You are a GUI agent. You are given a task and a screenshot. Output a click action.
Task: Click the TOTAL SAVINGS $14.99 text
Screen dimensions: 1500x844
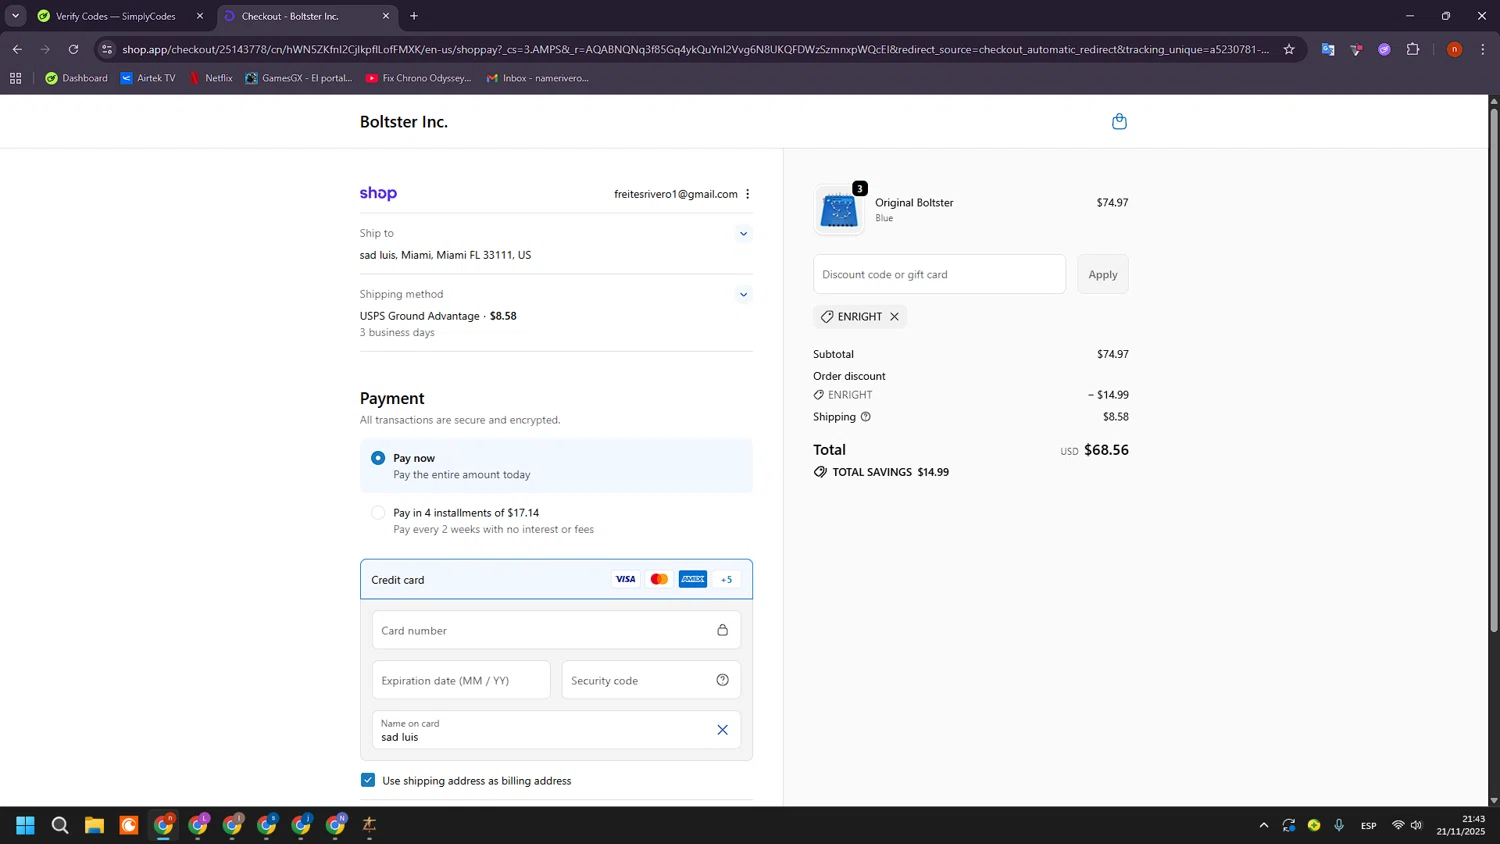tap(890, 472)
